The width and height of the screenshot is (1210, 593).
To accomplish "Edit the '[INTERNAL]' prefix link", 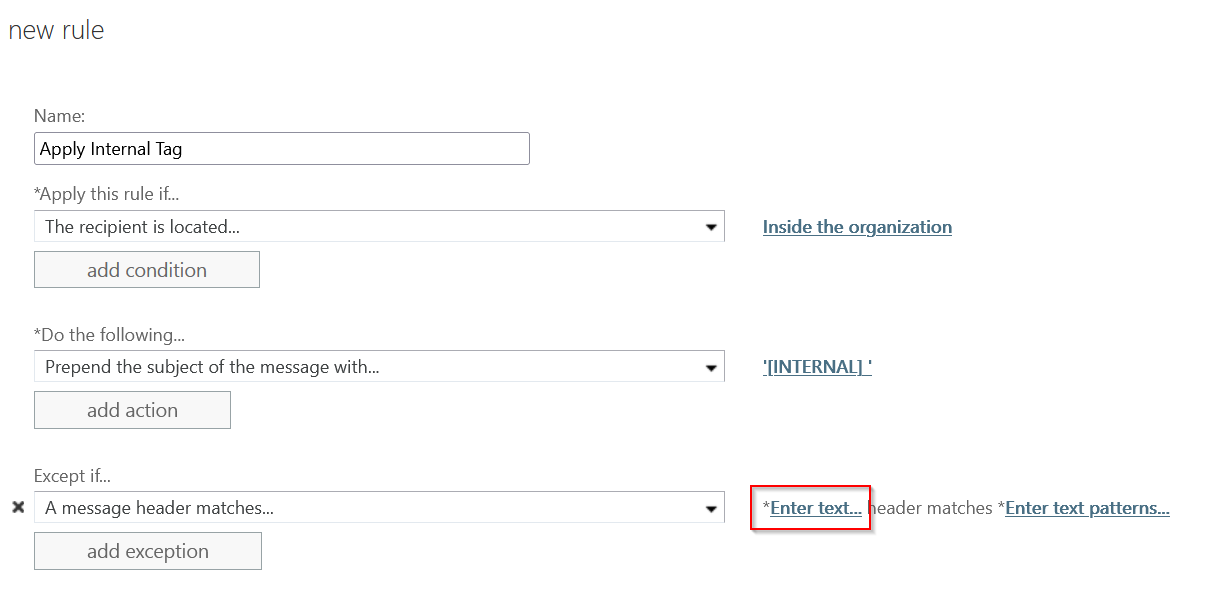I will (817, 367).
